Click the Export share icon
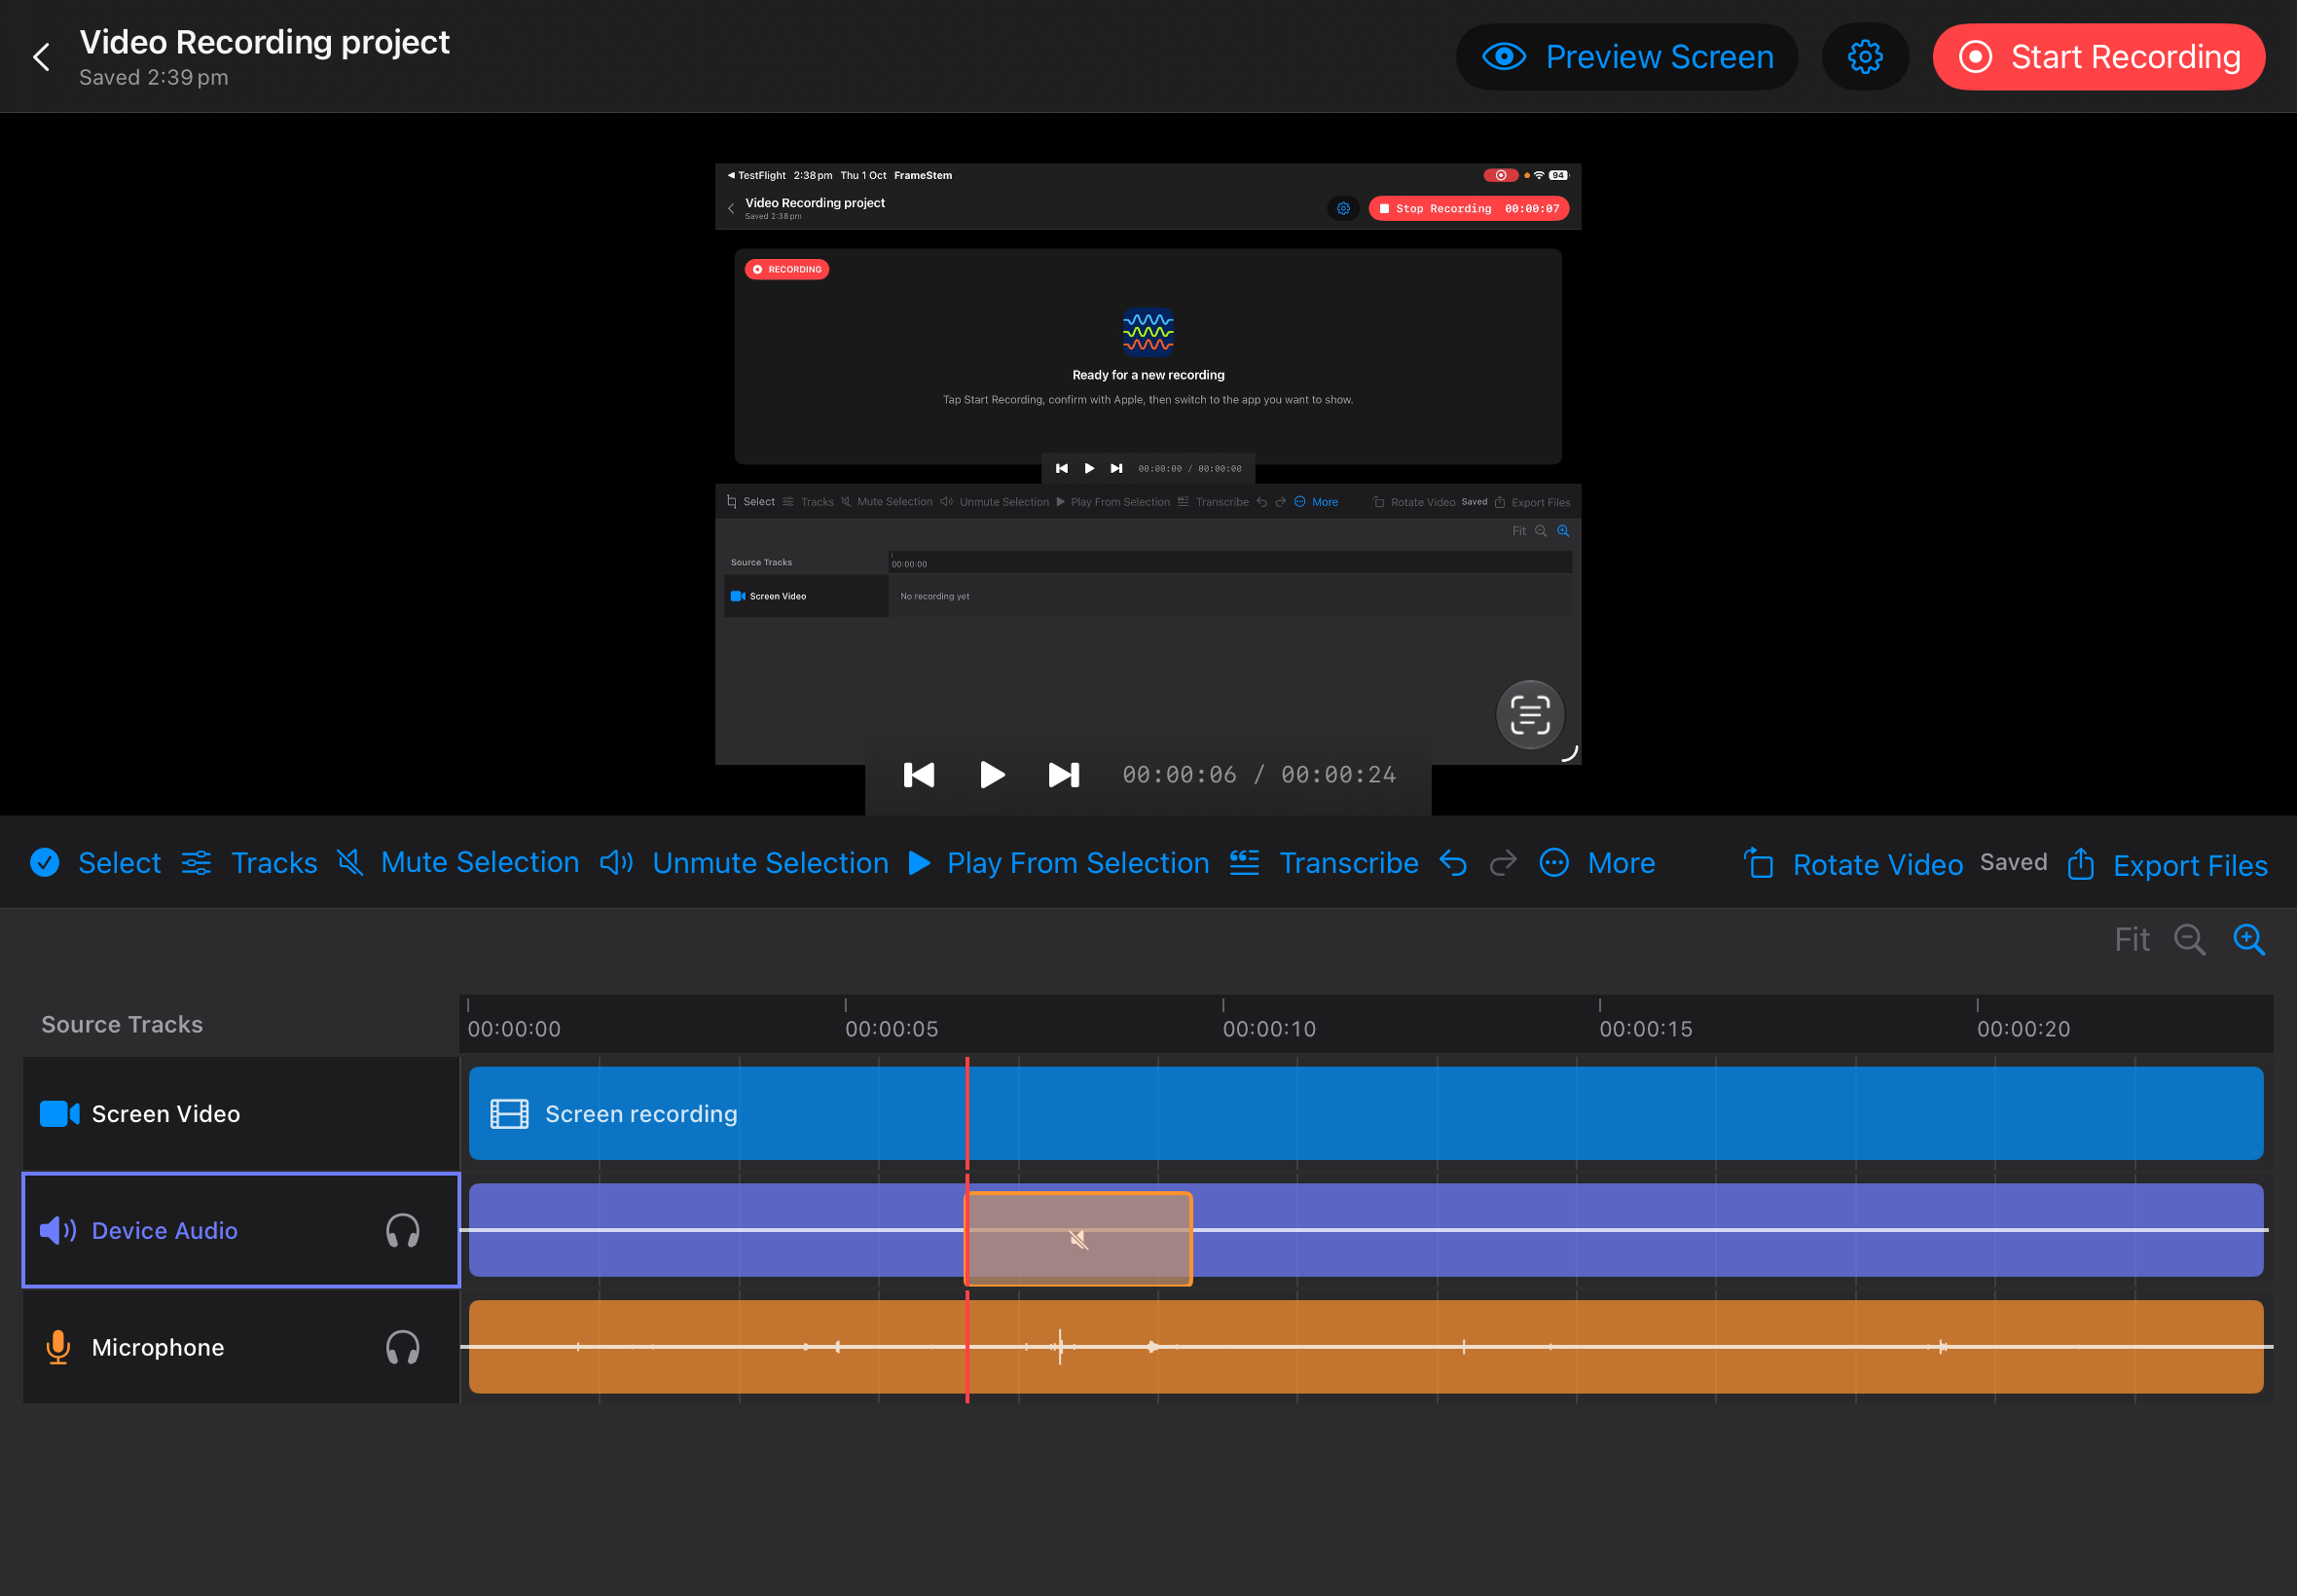 tap(2080, 863)
